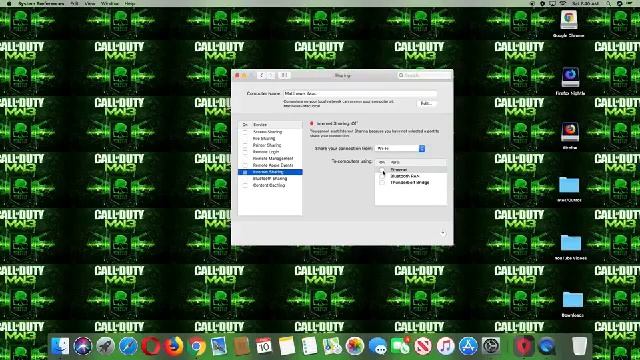This screenshot has width=640, height=360.
Task: Select Thunderbolt Bridge port label
Action: (x=410, y=182)
